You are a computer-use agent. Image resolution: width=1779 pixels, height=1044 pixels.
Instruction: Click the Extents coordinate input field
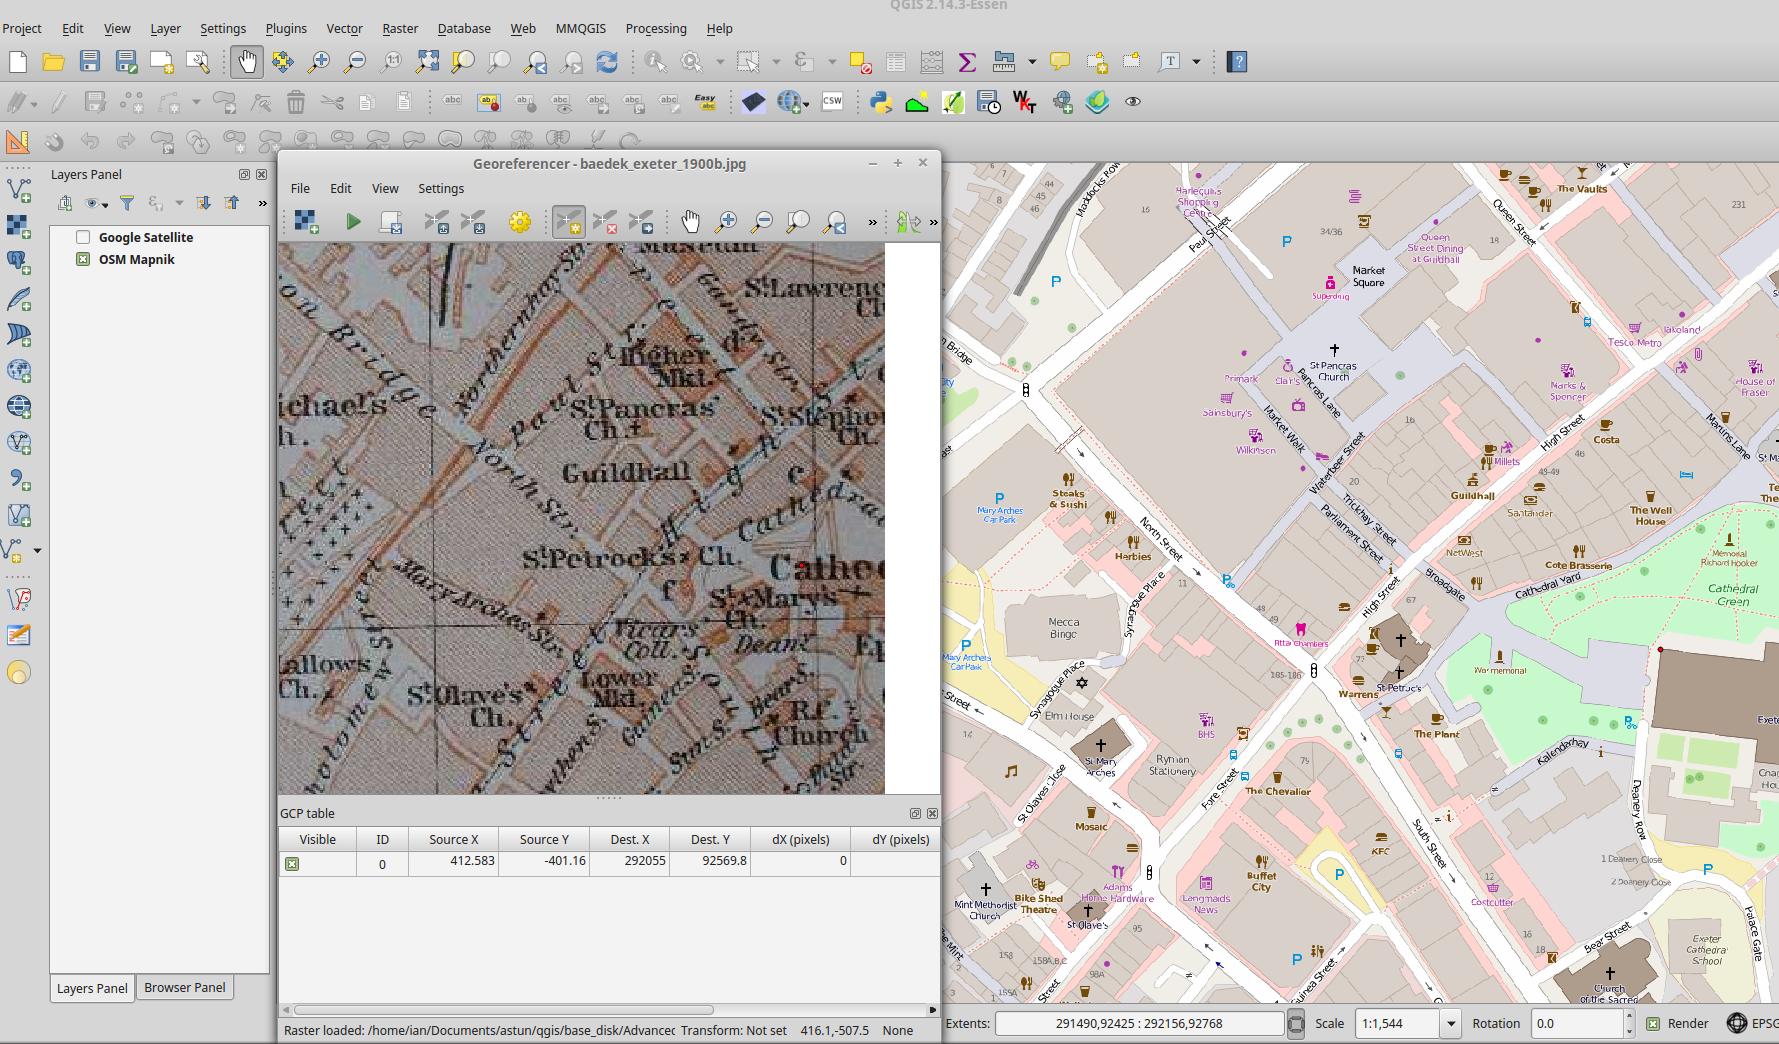[1139, 1023]
